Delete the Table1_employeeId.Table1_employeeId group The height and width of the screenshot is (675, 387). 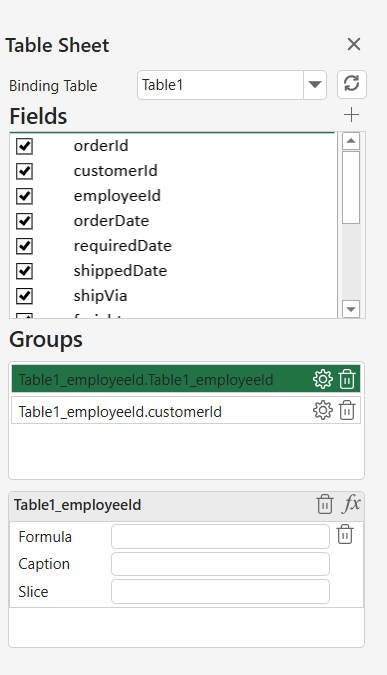pos(347,379)
